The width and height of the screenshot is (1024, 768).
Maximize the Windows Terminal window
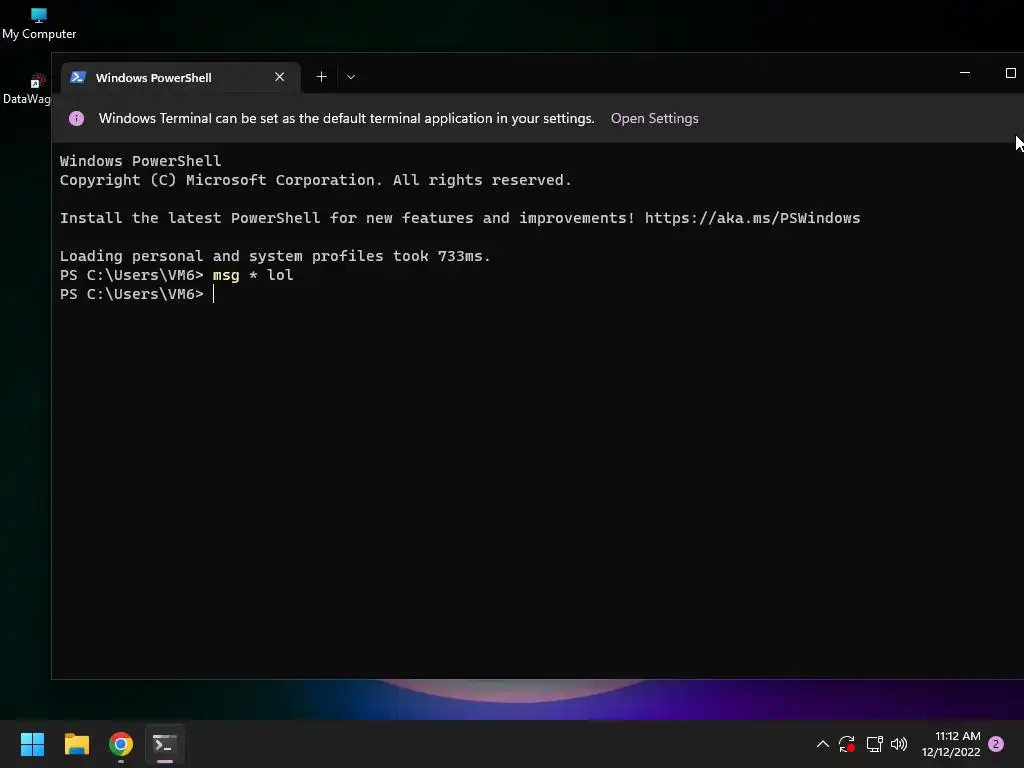1010,73
